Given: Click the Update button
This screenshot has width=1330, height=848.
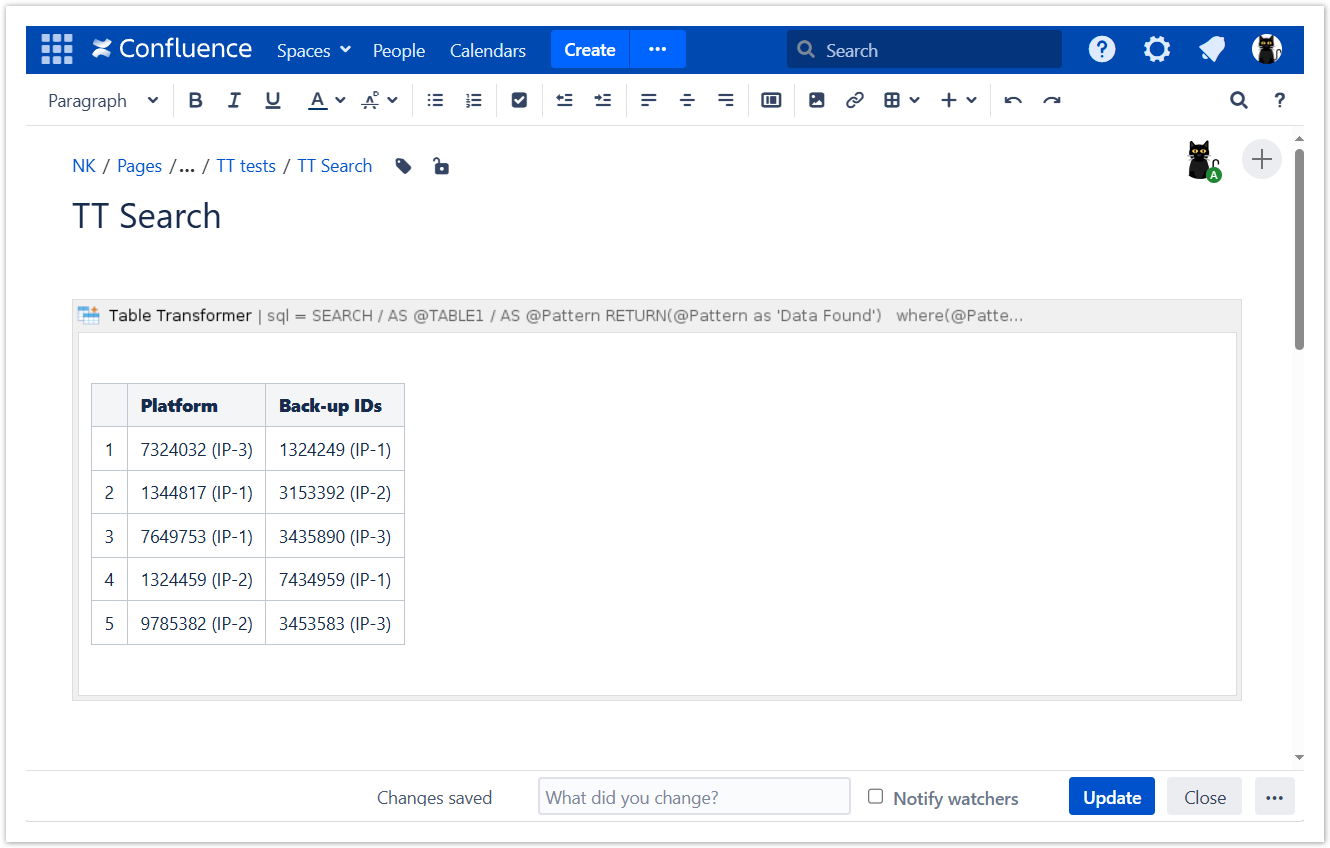Looking at the screenshot, I should 1111,797.
